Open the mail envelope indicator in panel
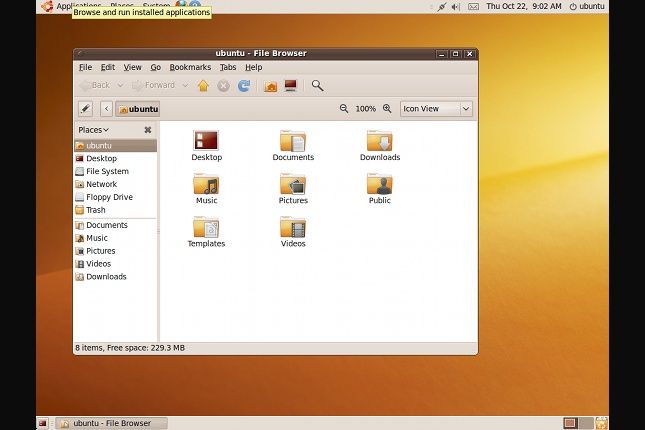The width and height of the screenshot is (645, 430). tap(473, 7)
